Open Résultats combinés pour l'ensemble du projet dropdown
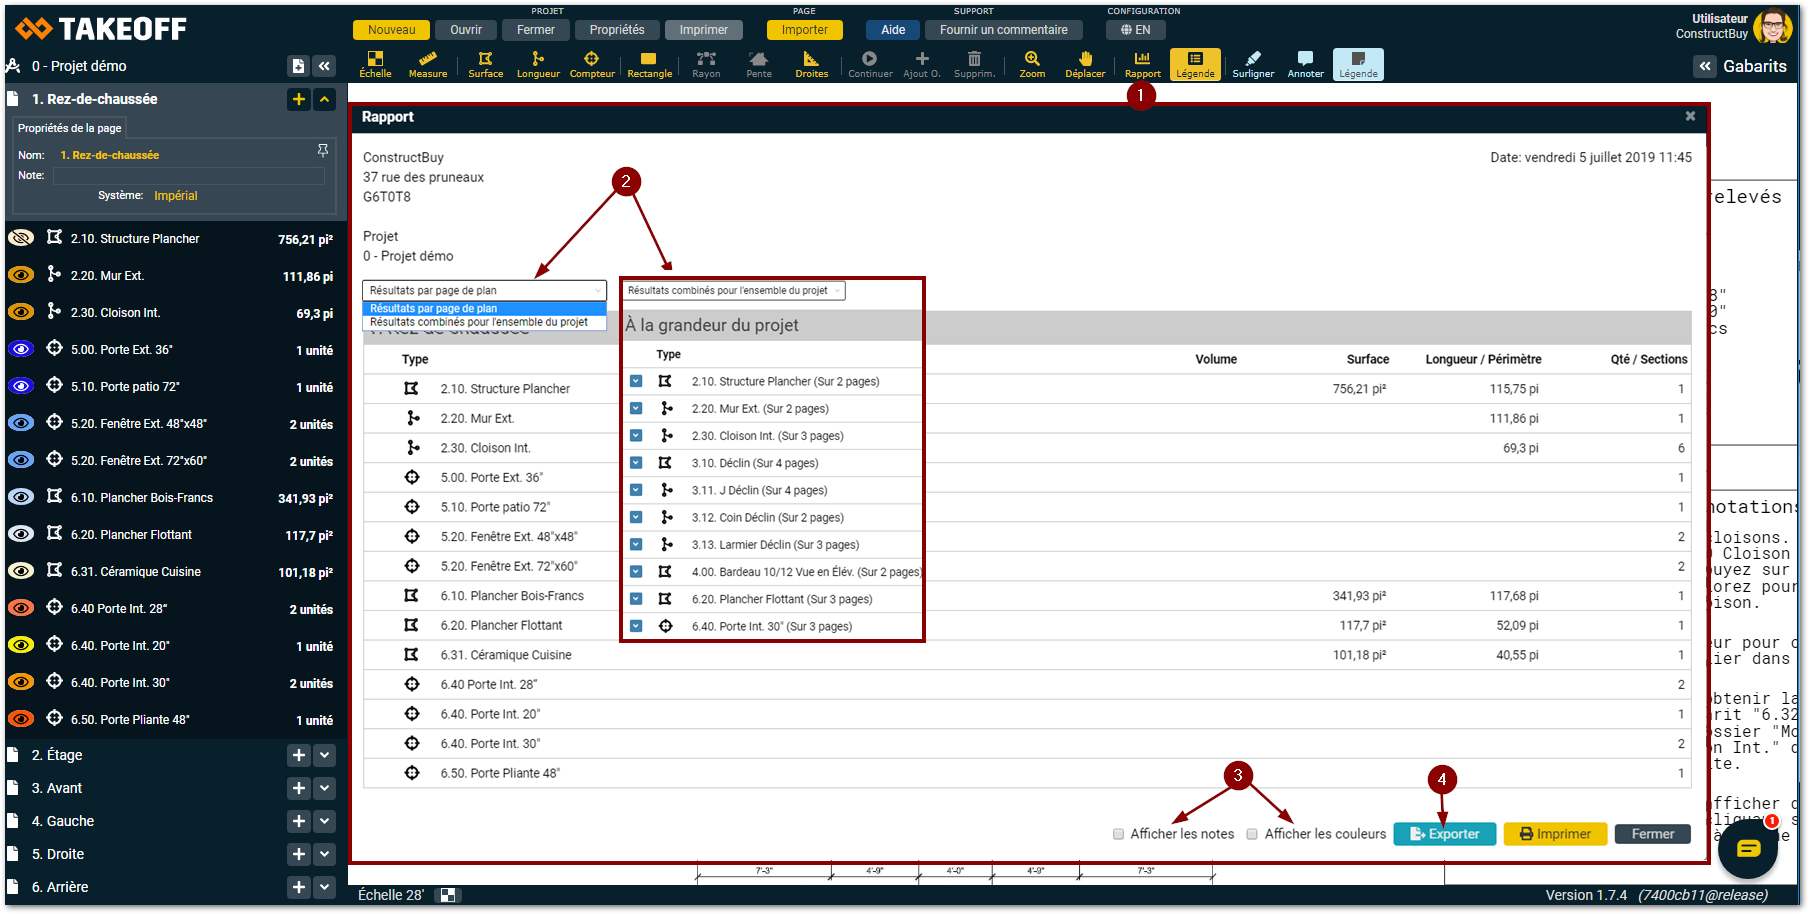Image resolution: width=1809 pixels, height=914 pixels. [735, 291]
